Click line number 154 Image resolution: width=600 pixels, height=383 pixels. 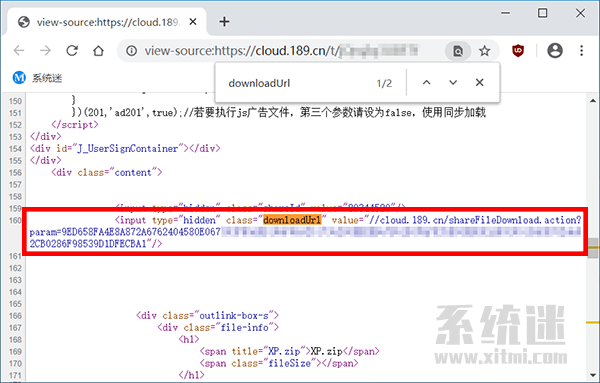coord(15,148)
